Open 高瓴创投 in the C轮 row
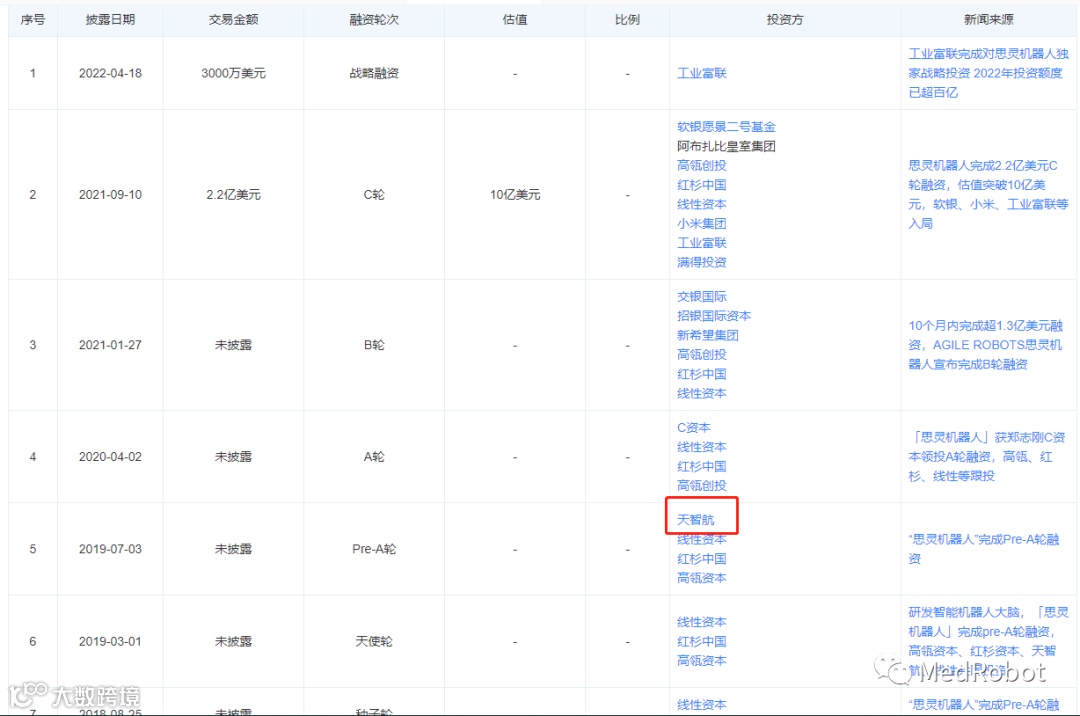This screenshot has width=1080, height=716. (701, 165)
